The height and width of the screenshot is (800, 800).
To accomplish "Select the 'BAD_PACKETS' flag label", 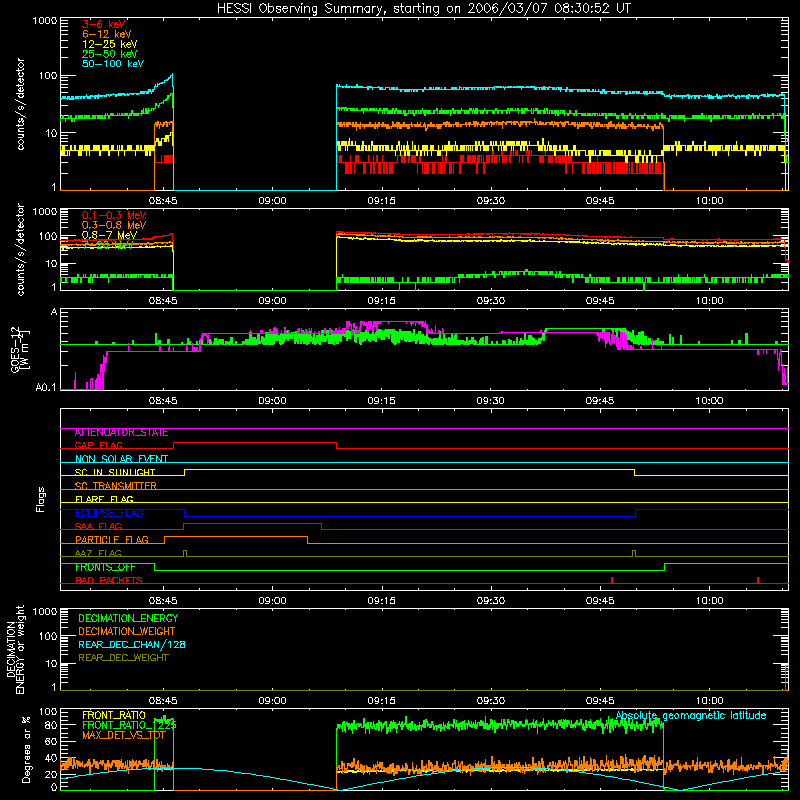I will coord(109,581).
